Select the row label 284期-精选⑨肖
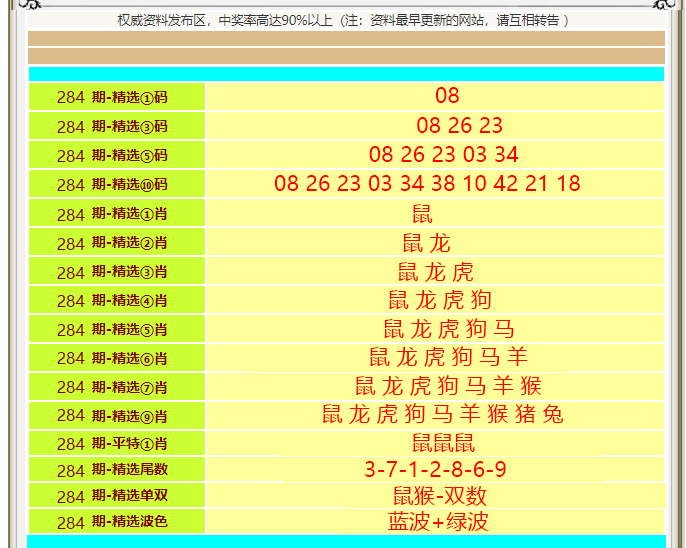The width and height of the screenshot is (686, 548). (112, 415)
